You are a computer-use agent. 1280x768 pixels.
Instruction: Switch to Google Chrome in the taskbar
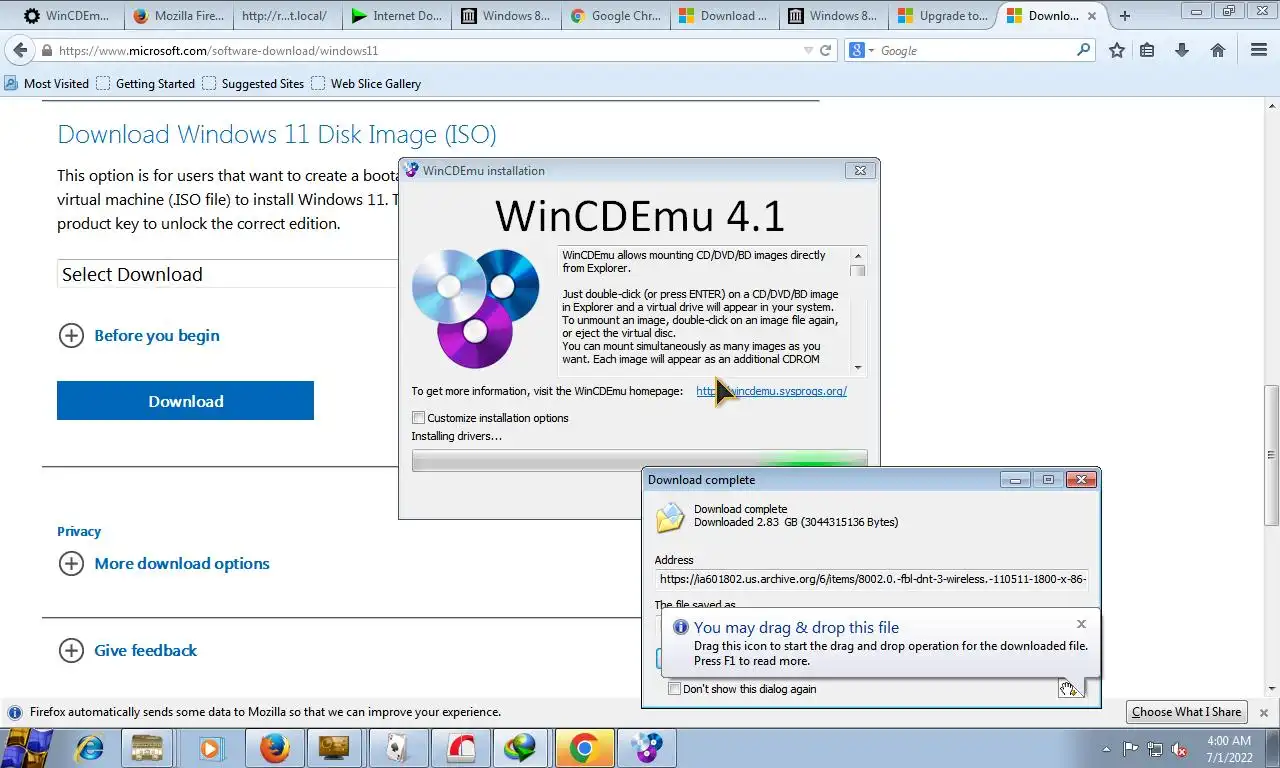click(584, 748)
